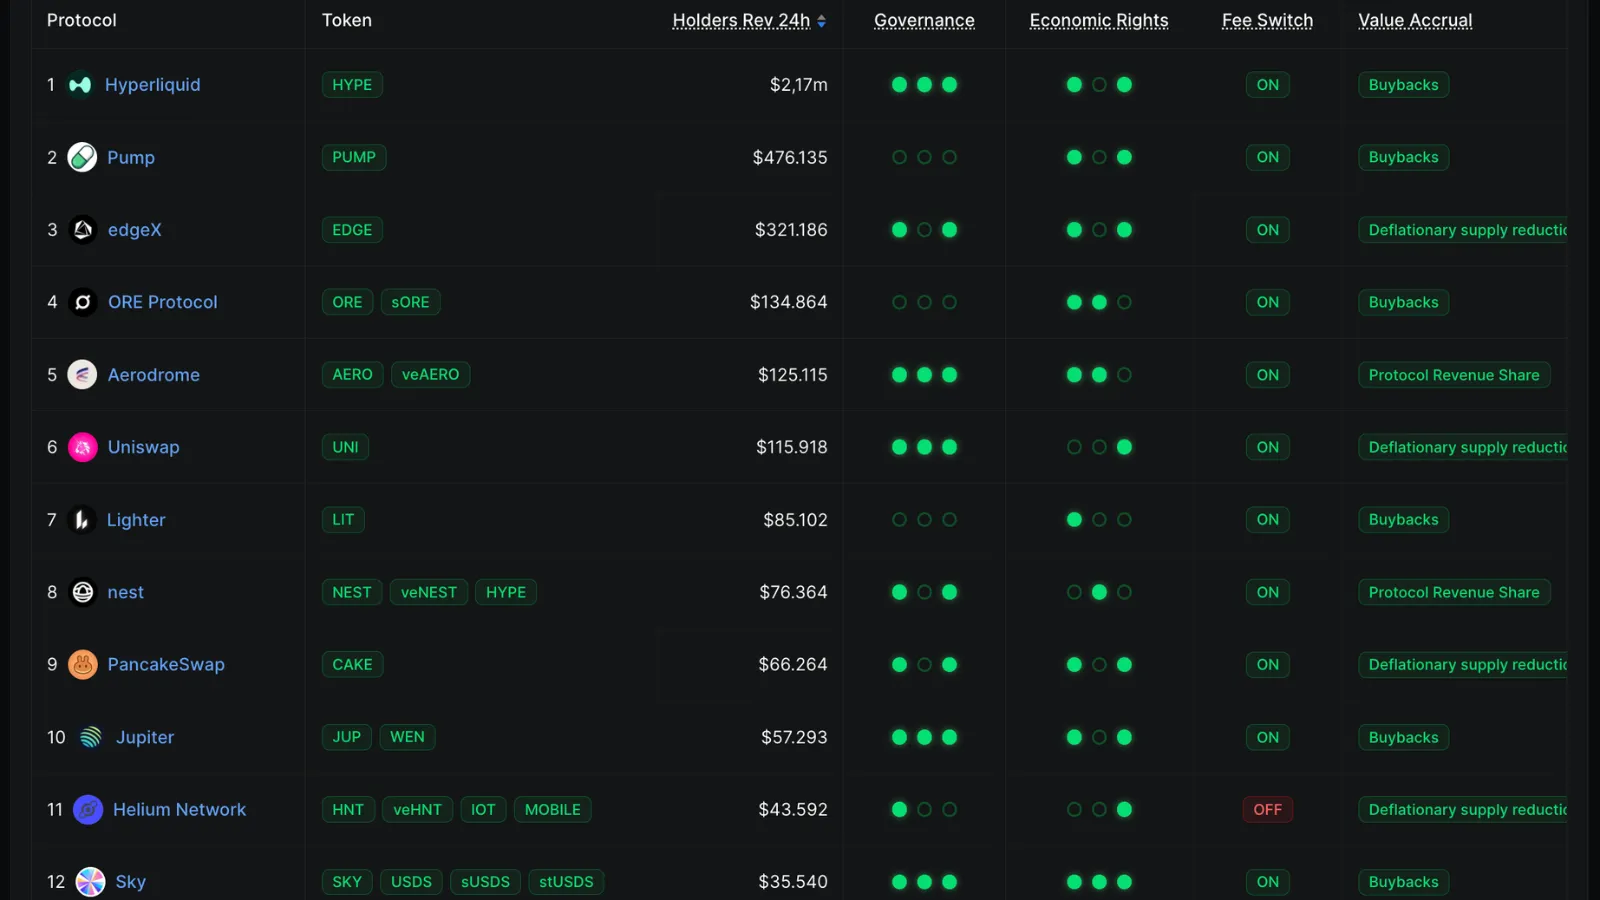1600x900 pixels.
Task: Open the Pump protocol link
Action: (x=131, y=157)
